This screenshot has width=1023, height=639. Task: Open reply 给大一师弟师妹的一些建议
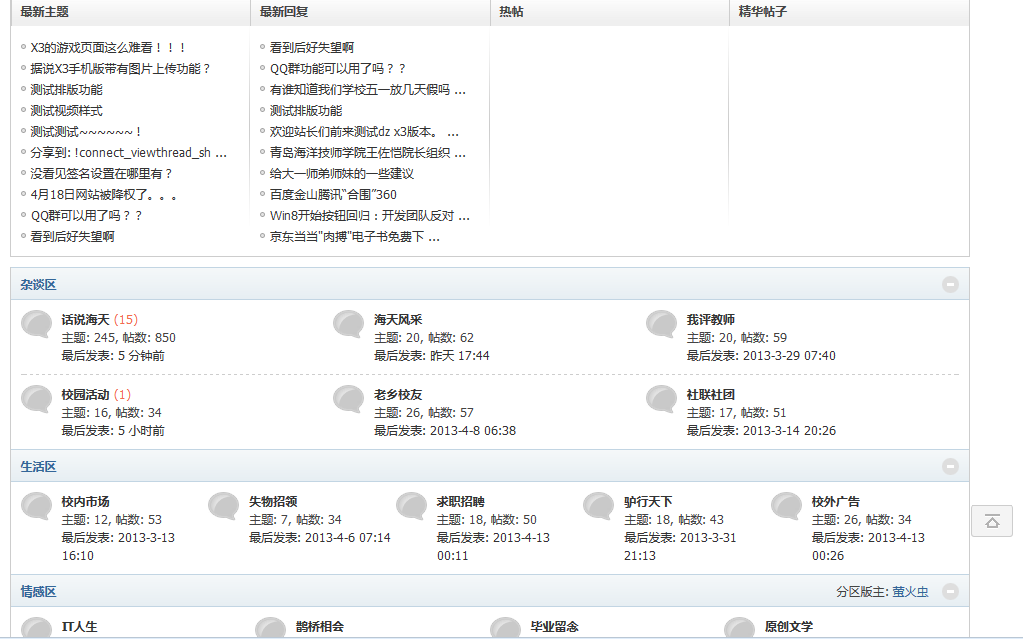[x=342, y=174]
